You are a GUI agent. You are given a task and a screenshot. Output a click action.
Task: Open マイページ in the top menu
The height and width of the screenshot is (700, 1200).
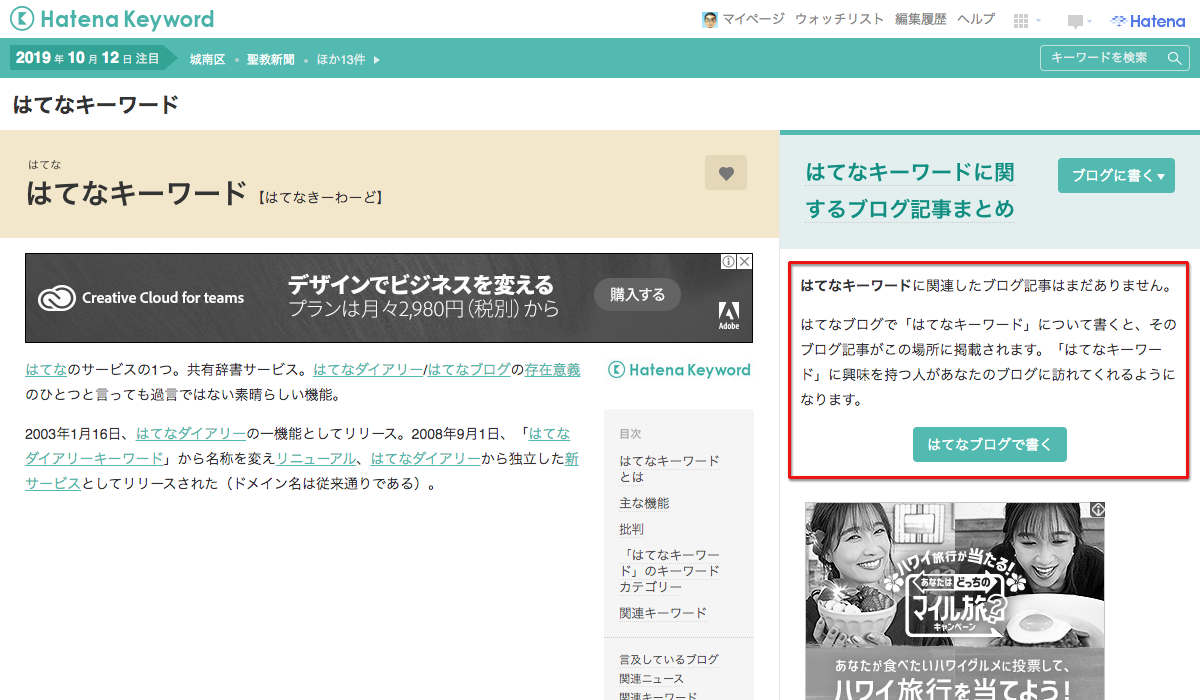(x=754, y=19)
